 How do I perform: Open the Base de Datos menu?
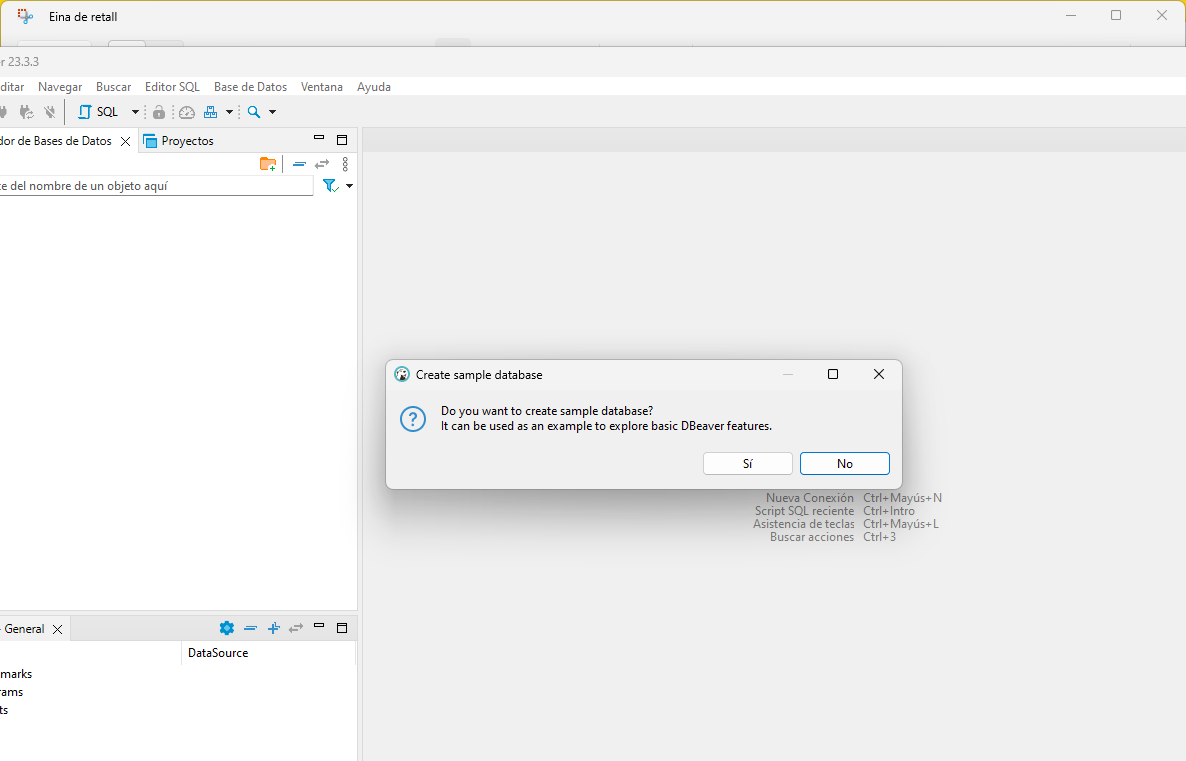(x=250, y=87)
